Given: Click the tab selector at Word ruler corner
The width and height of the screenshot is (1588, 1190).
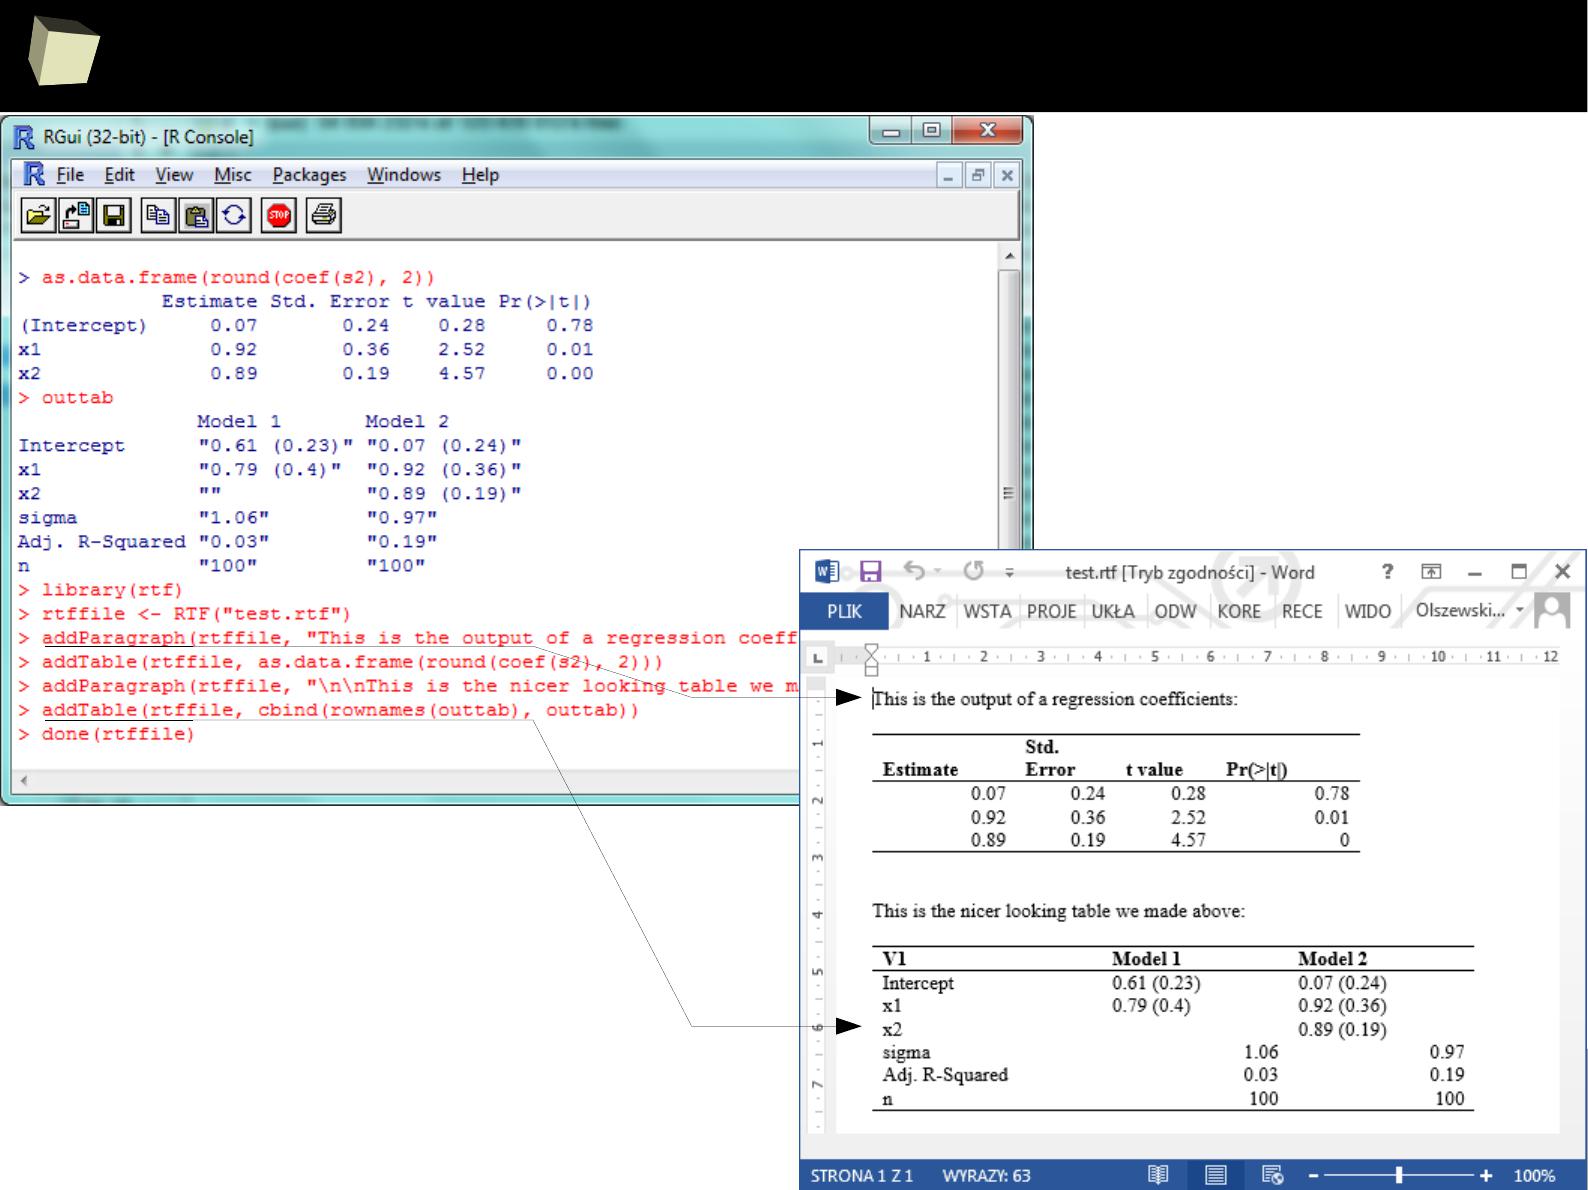Looking at the screenshot, I should pyautogui.click(x=818, y=657).
